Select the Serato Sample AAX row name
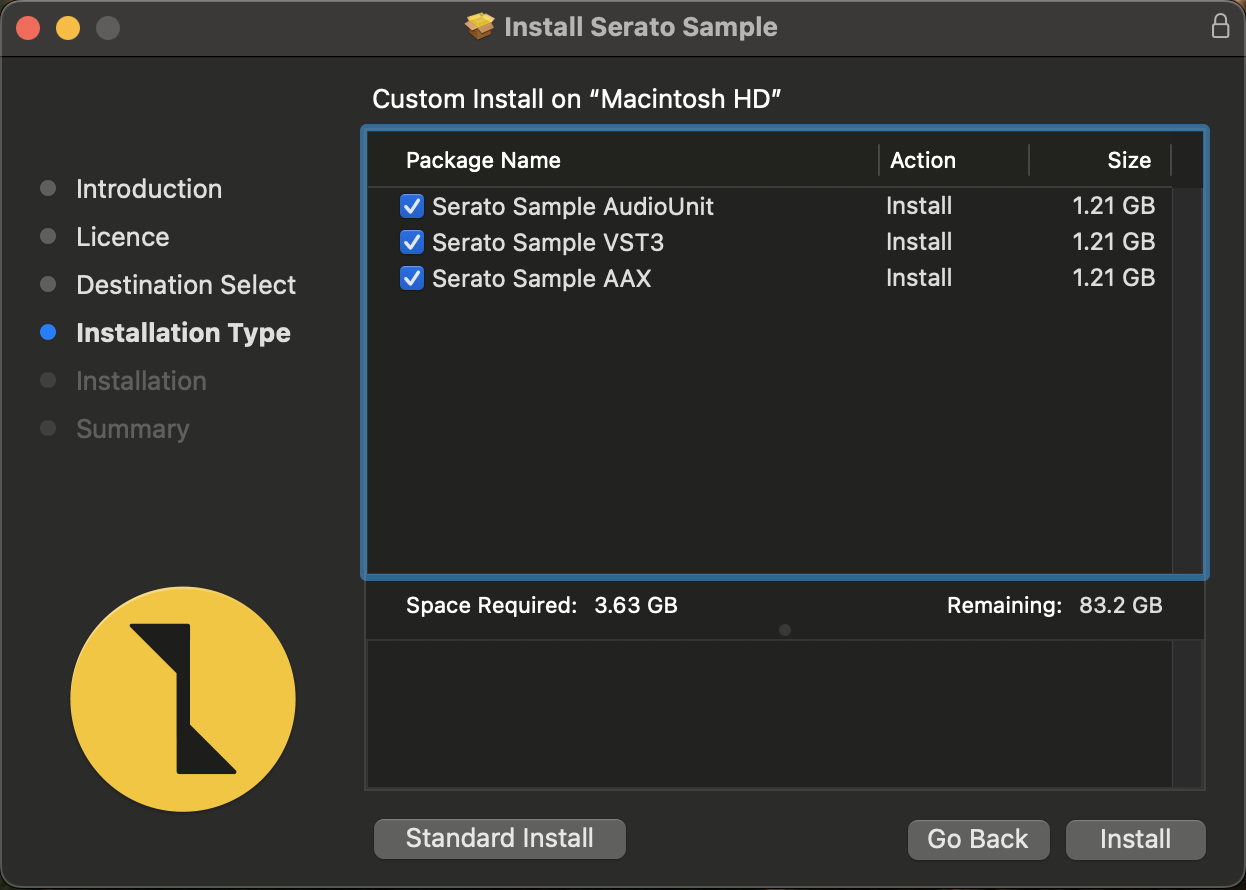Viewport: 1246px width, 890px height. coord(541,278)
